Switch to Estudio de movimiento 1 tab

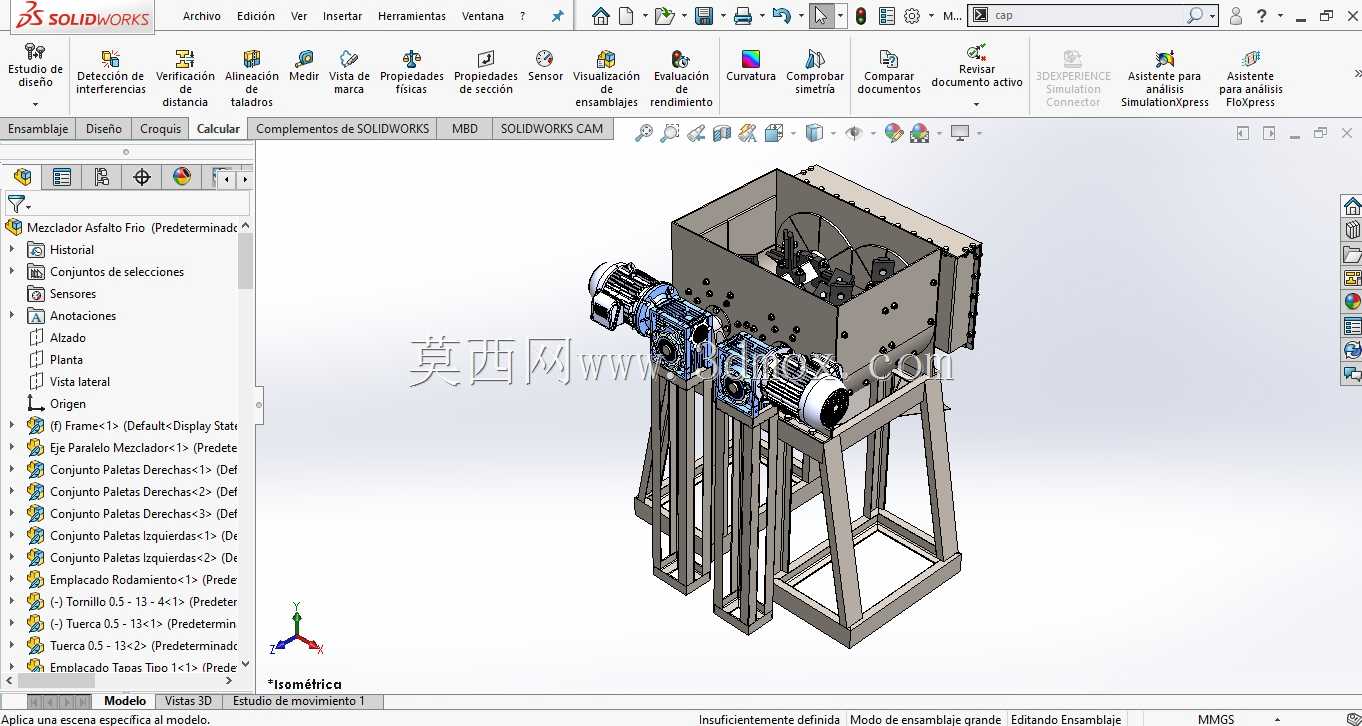299,701
